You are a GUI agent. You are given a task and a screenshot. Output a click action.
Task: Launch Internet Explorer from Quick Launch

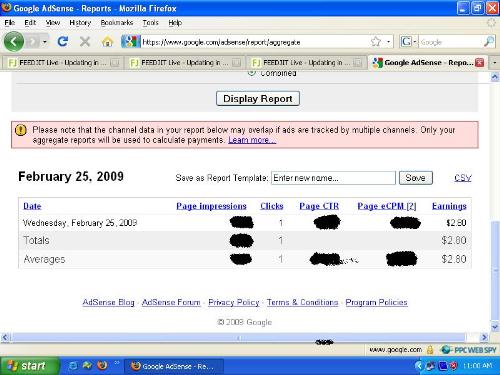[x=72, y=366]
